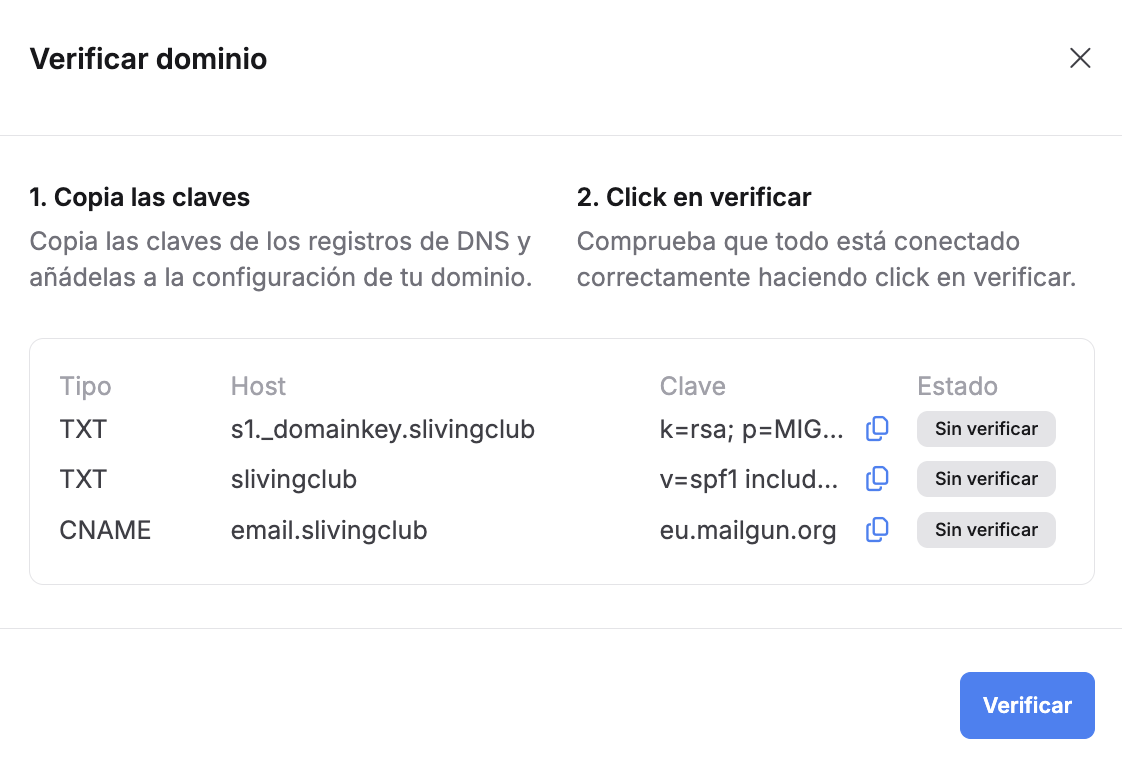The width and height of the screenshot is (1122, 758).
Task: Copy the eu.mailgun.org CNAME value
Action: pos(877,530)
